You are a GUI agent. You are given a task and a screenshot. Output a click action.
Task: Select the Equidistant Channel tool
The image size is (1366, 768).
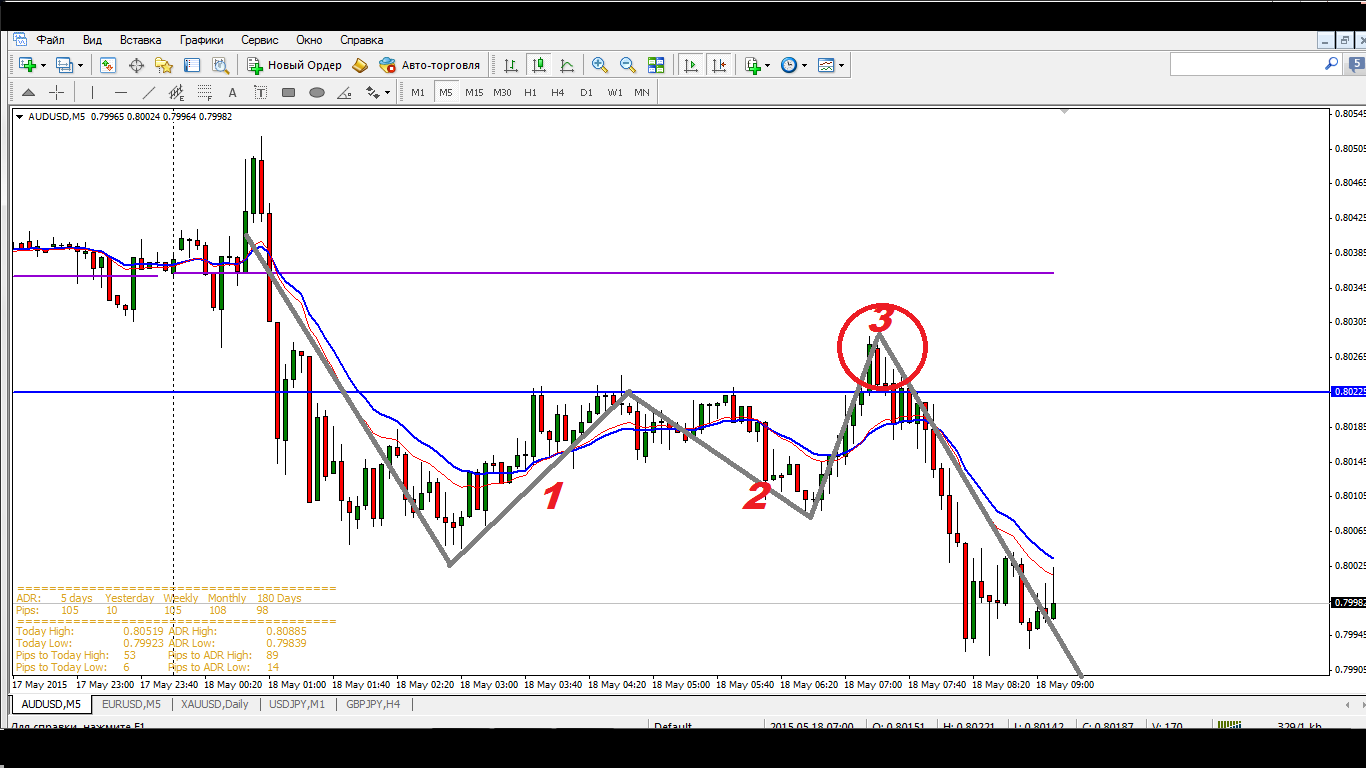[177, 93]
